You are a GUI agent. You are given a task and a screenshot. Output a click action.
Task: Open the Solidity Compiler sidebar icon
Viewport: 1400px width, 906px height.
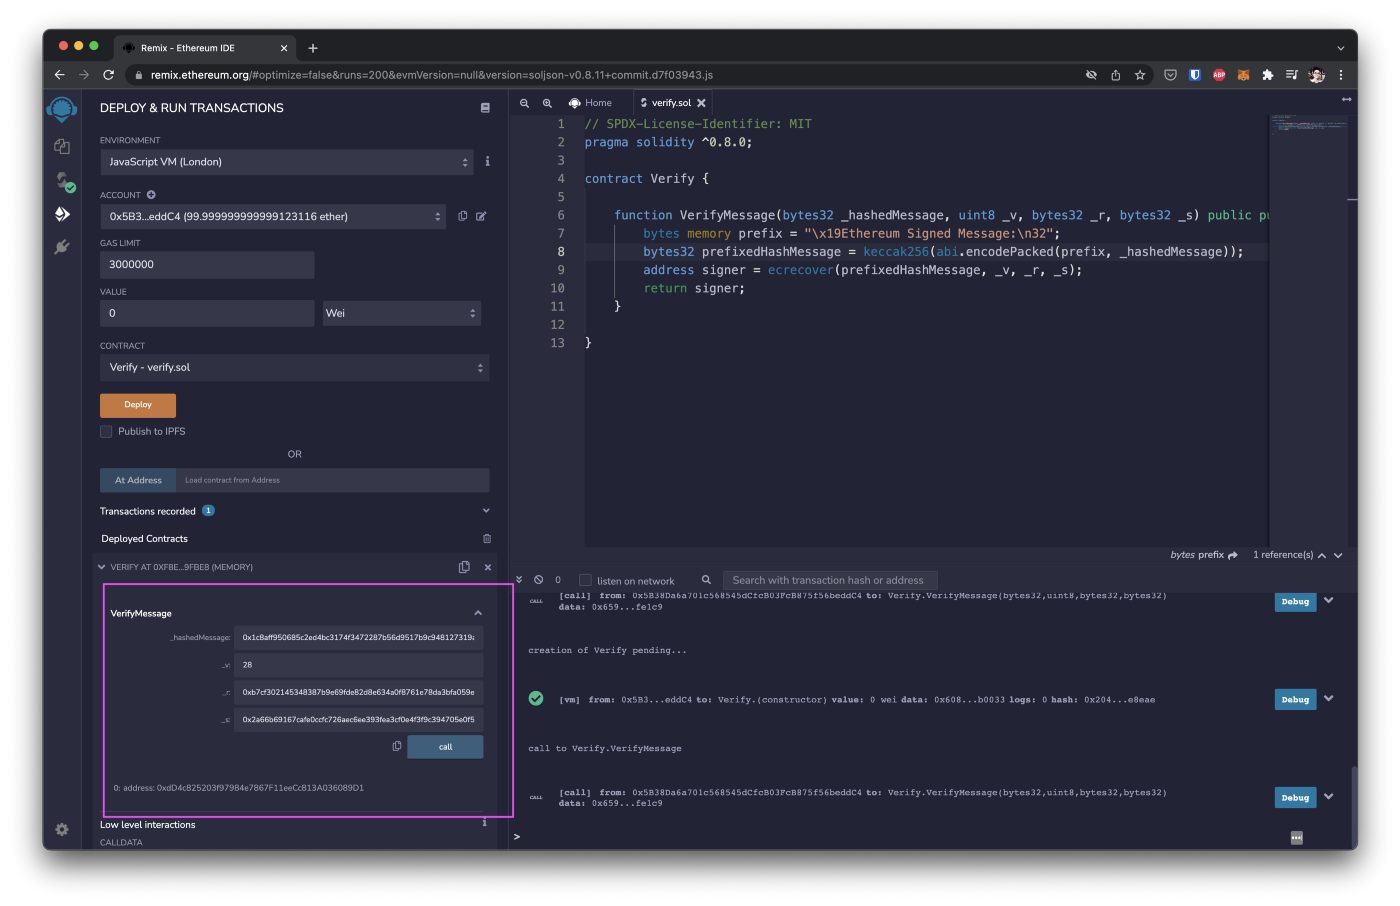[63, 181]
